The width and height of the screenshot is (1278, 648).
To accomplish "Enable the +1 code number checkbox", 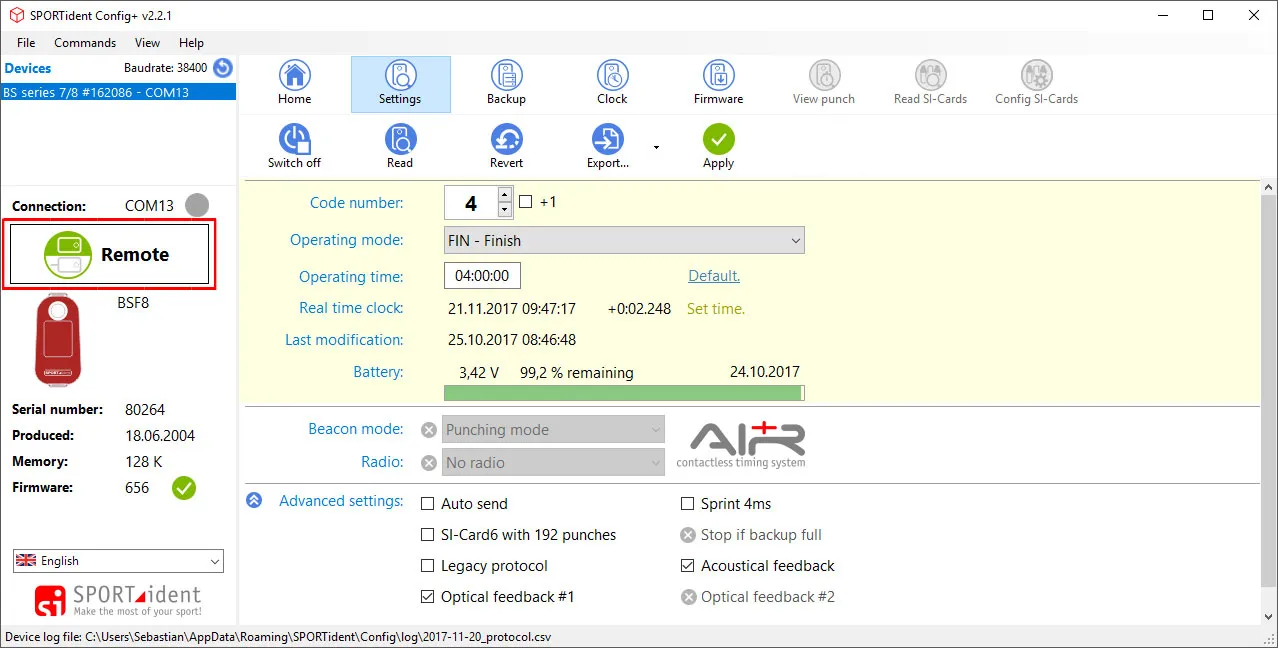I will [x=526, y=202].
